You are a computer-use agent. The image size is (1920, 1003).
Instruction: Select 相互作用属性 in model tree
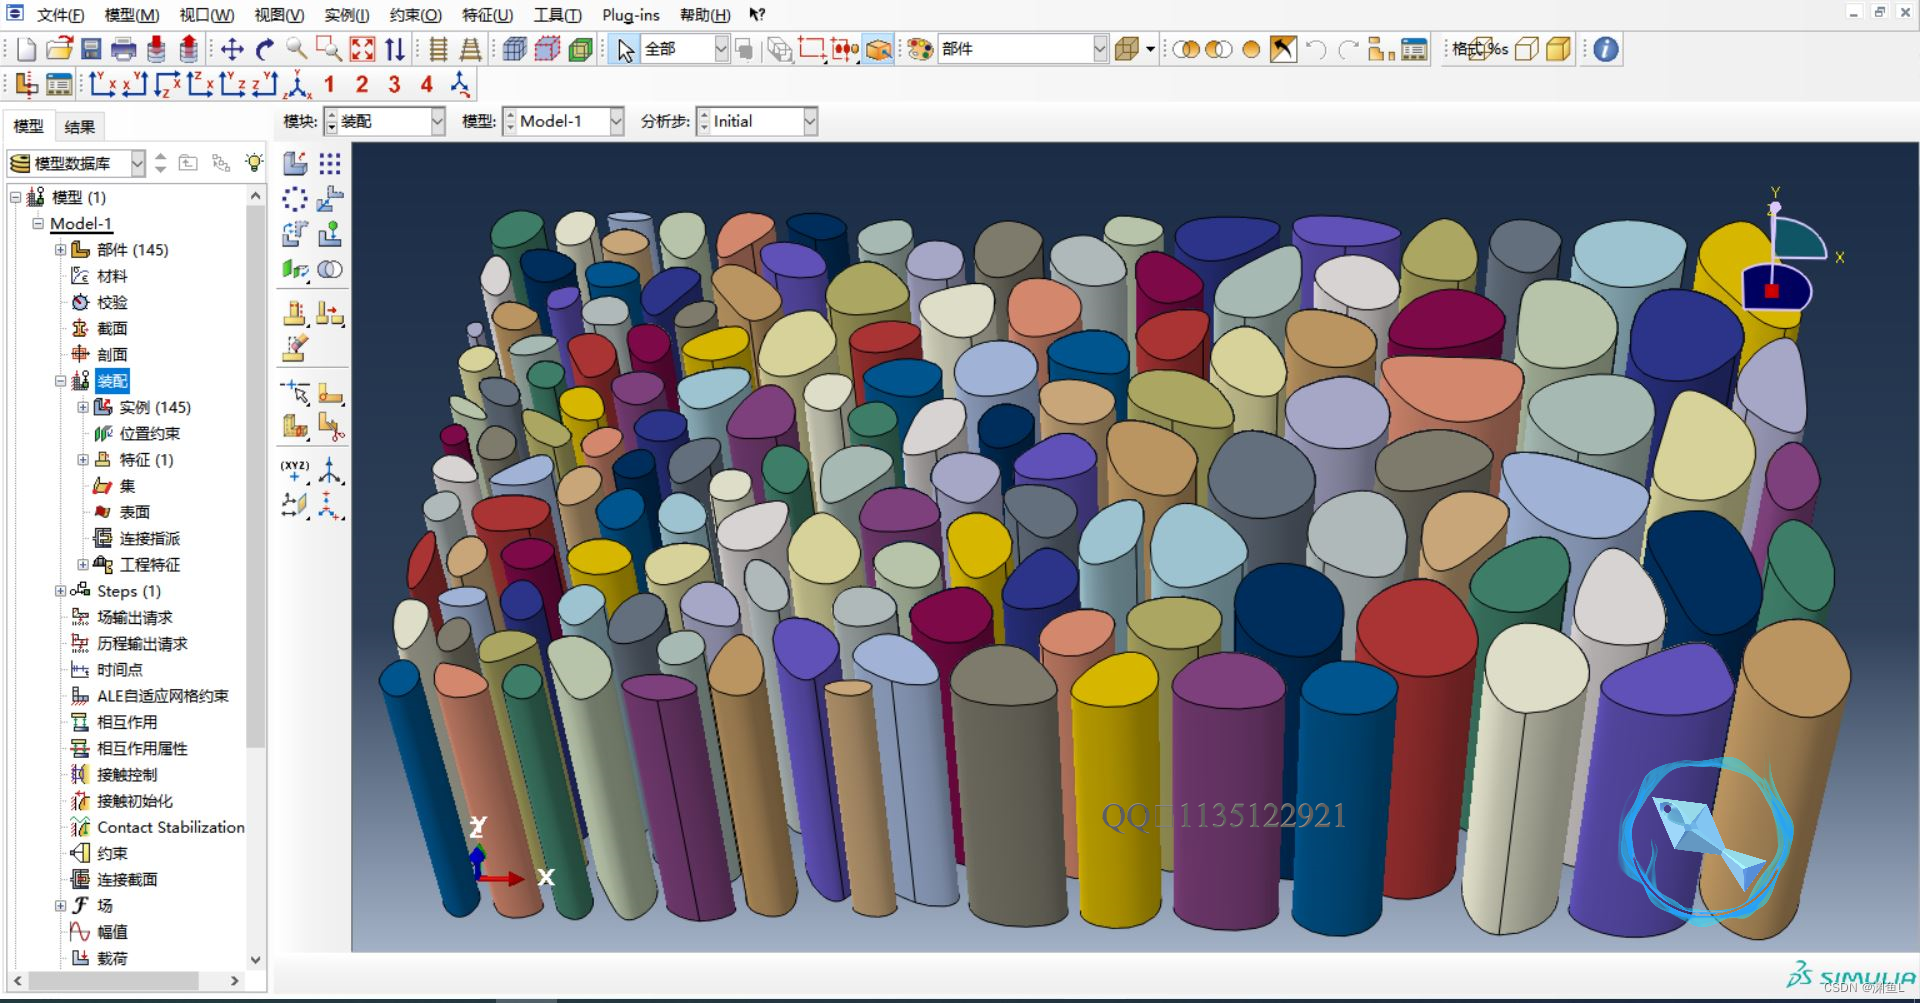coord(142,748)
